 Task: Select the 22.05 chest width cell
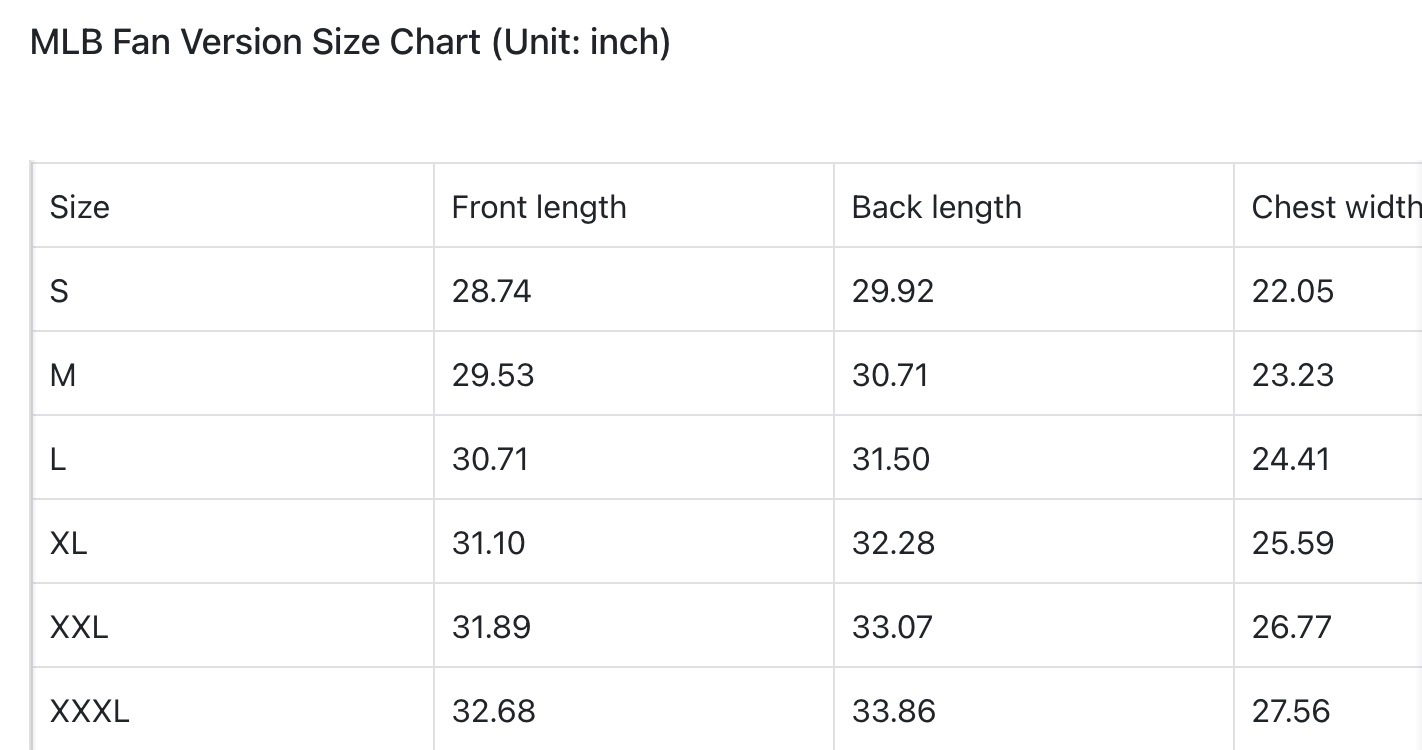coord(1293,291)
